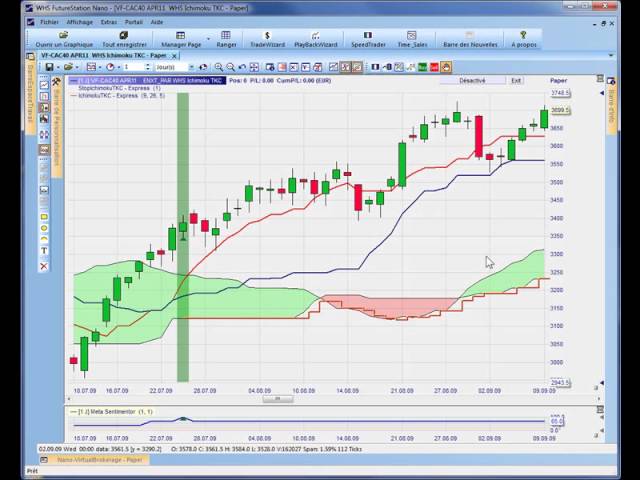Screen dimensions: 640x480
Task: Switch to Nano-VirtualBrokerage - Paper tab
Action: [100, 460]
